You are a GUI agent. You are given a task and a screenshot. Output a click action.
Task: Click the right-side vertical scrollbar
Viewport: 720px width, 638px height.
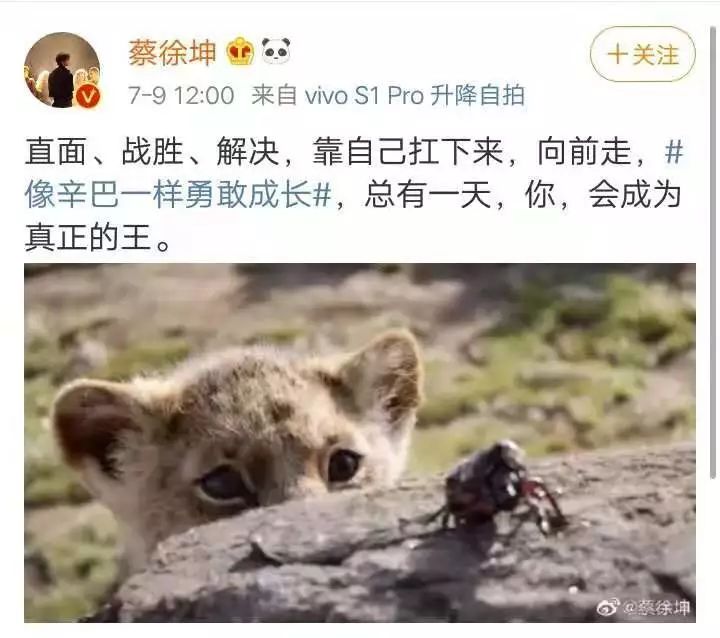(713, 253)
